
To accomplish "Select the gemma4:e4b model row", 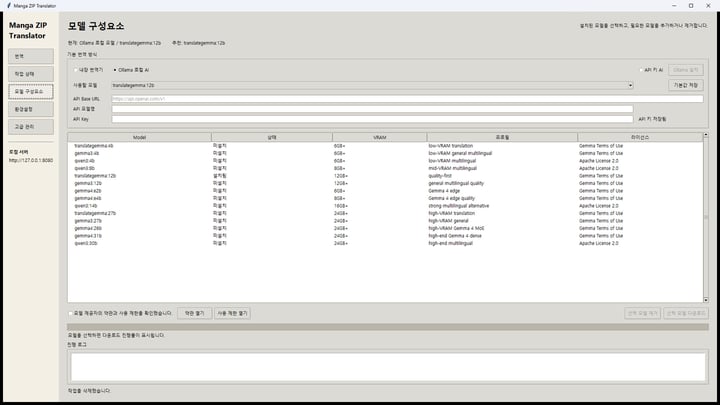I will 385,198.
